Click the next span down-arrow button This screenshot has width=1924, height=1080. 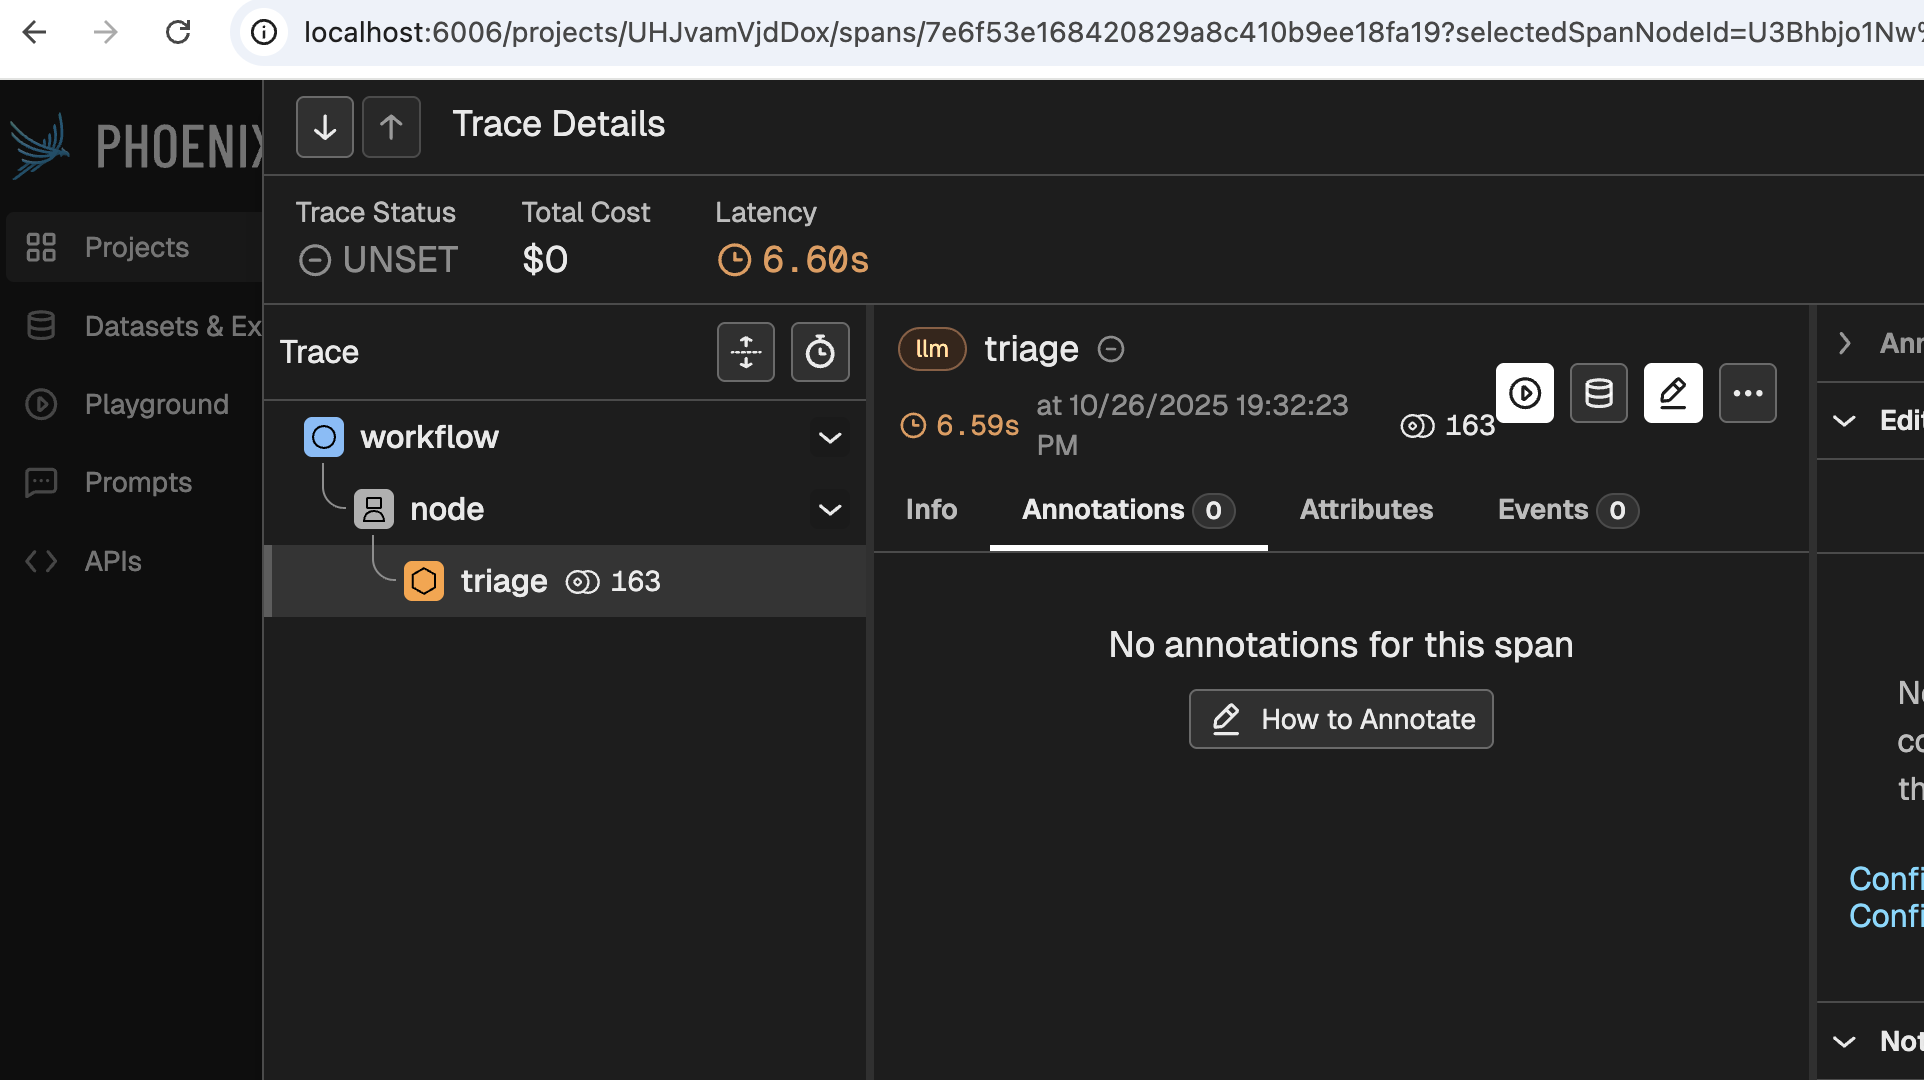point(324,127)
